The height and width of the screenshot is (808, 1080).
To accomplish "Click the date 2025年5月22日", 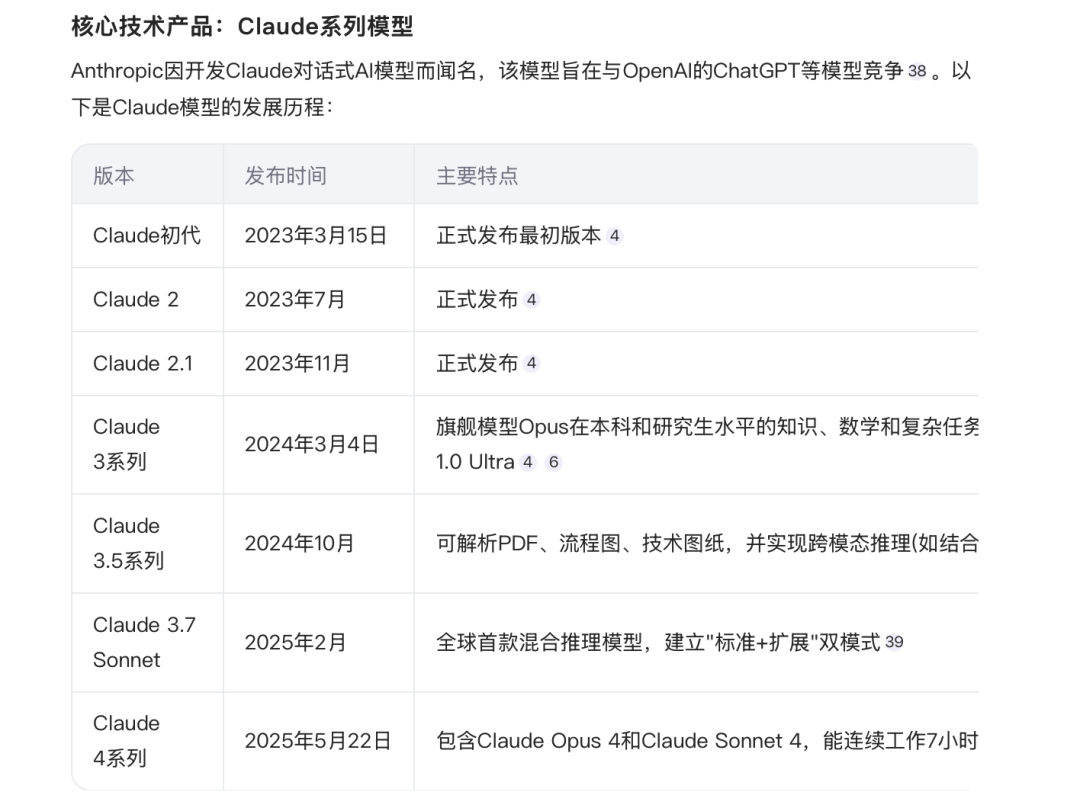I will click(318, 740).
